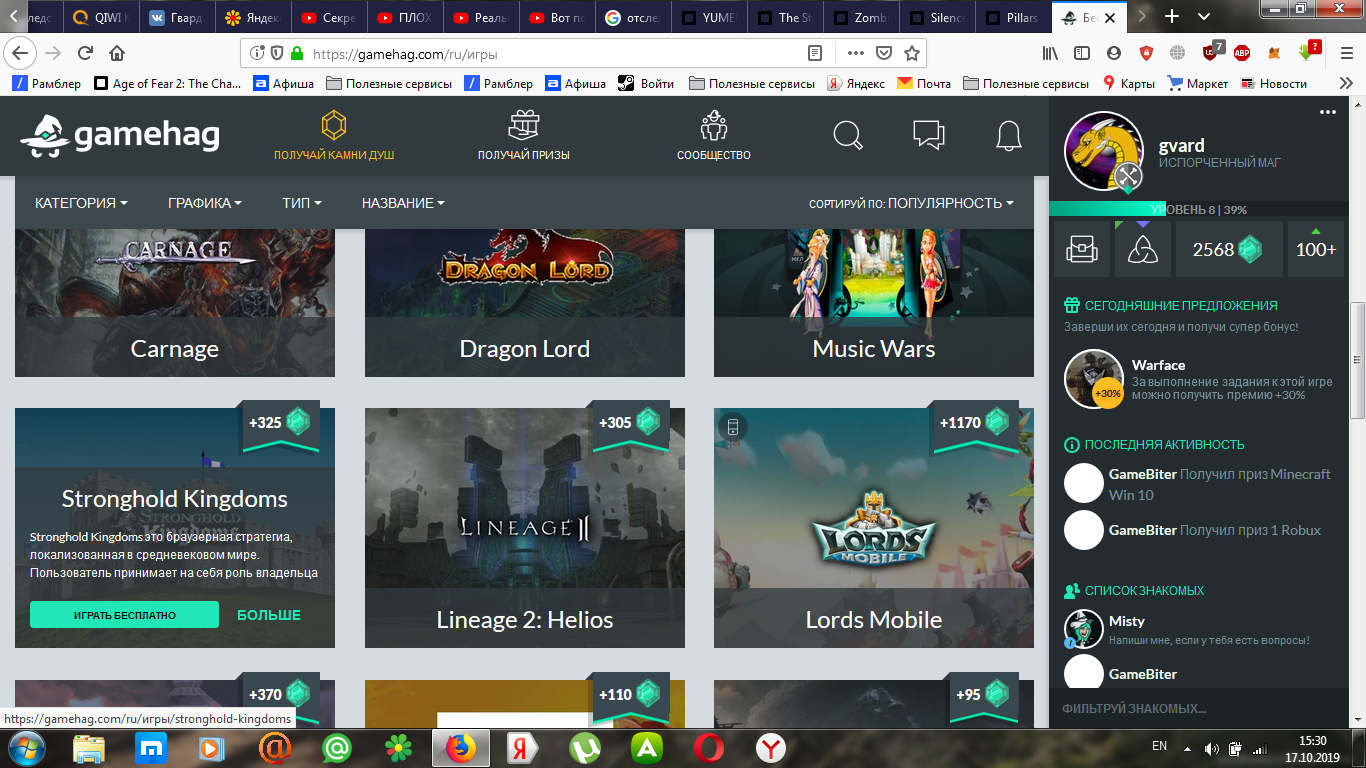Click the Gamehag search magnifier icon
Viewport: 1366px width, 768px height.
tap(848, 135)
